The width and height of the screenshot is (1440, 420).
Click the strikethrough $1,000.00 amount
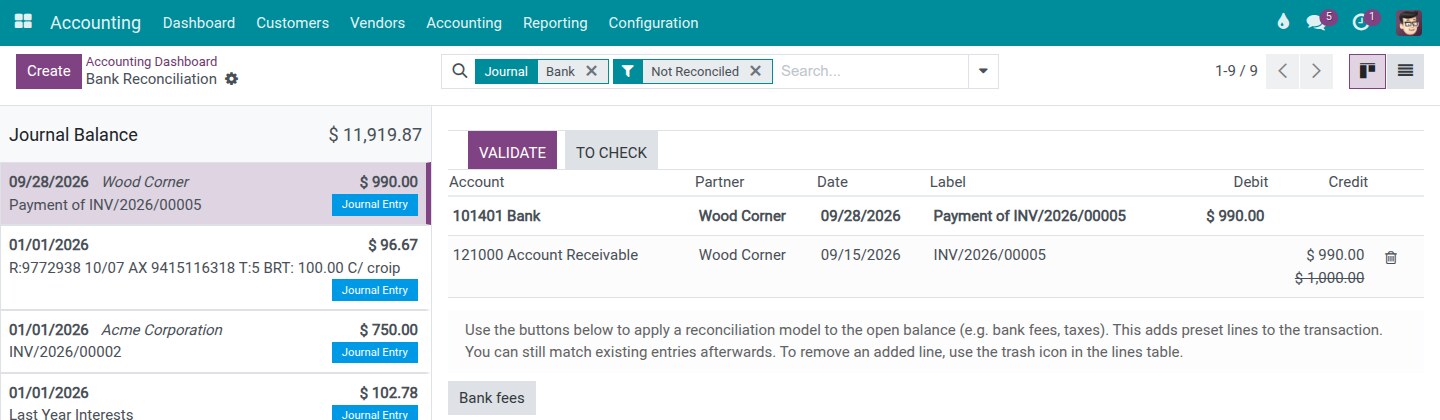[1329, 278]
